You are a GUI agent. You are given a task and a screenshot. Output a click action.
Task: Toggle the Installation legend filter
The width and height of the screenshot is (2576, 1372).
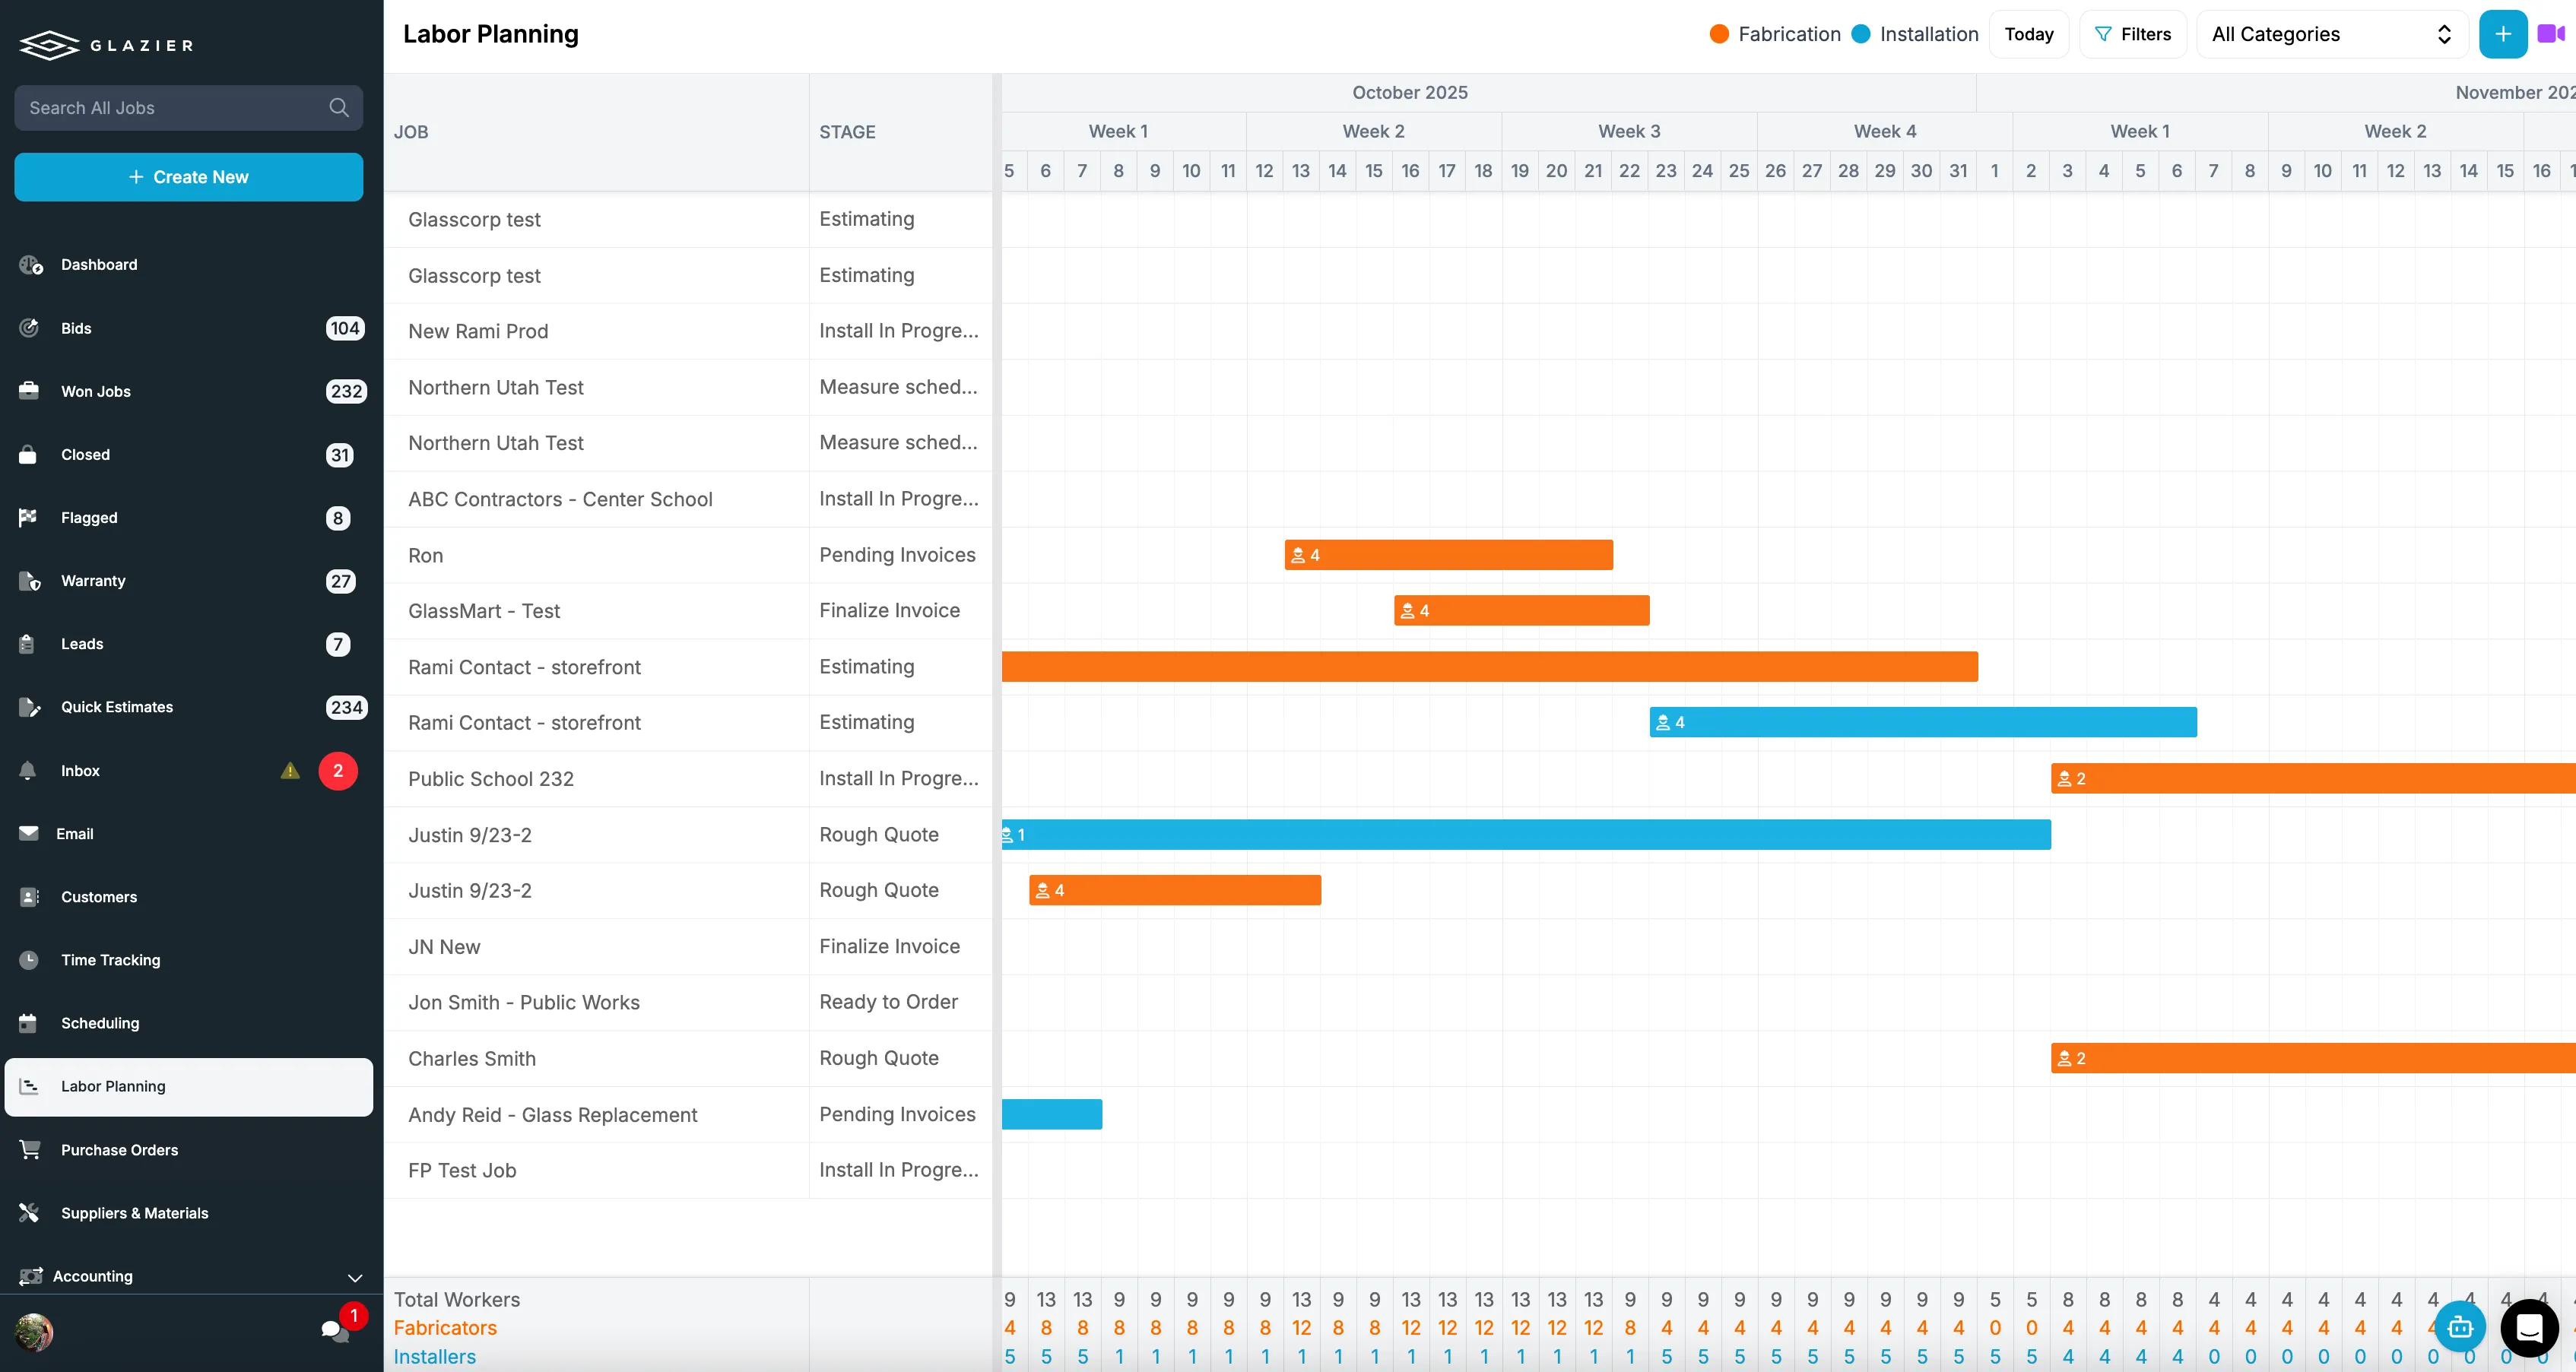pos(1915,34)
